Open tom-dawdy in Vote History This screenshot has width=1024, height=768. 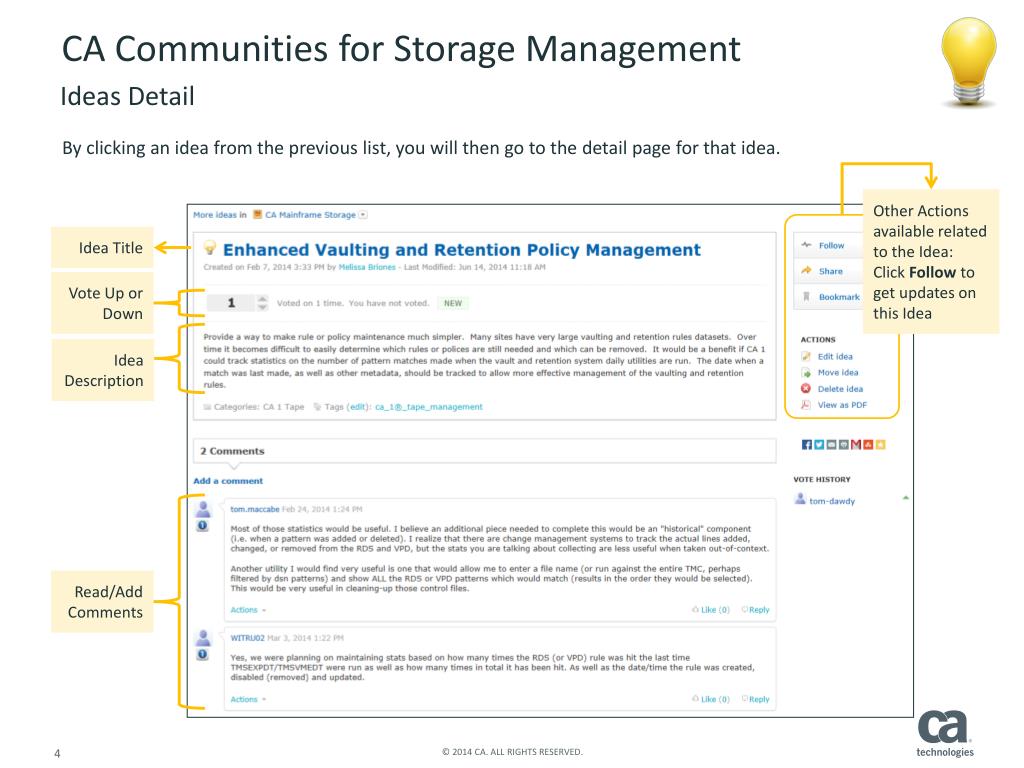[x=832, y=501]
